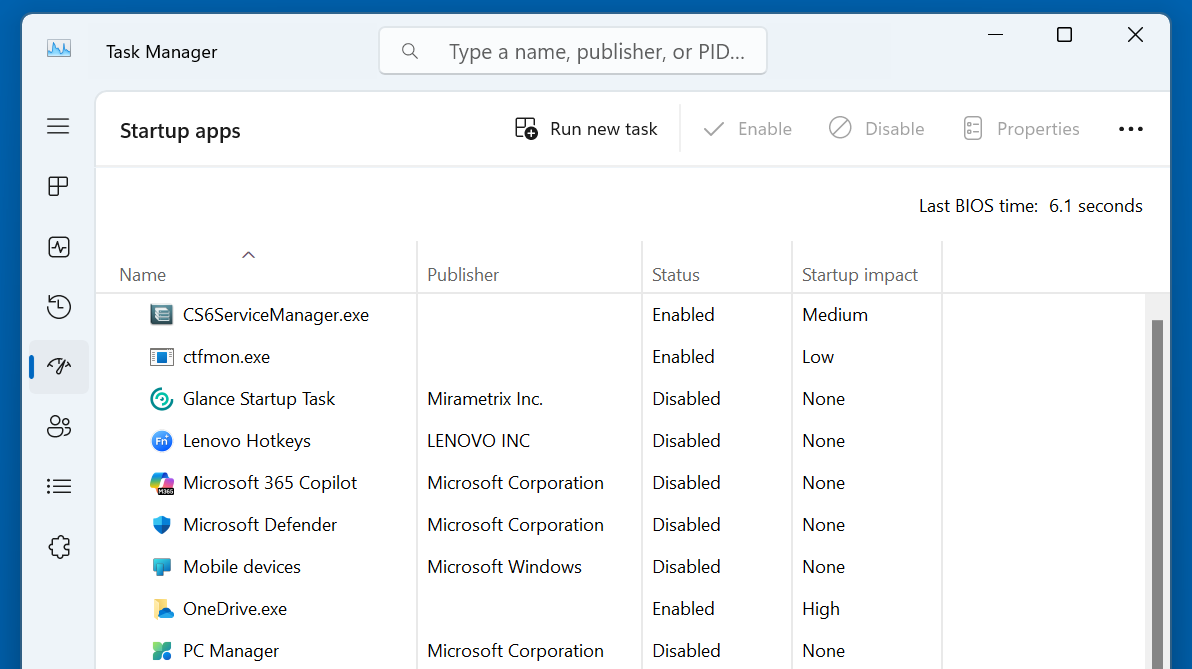
Task: Click the PC Manager app icon
Action: click(x=162, y=650)
